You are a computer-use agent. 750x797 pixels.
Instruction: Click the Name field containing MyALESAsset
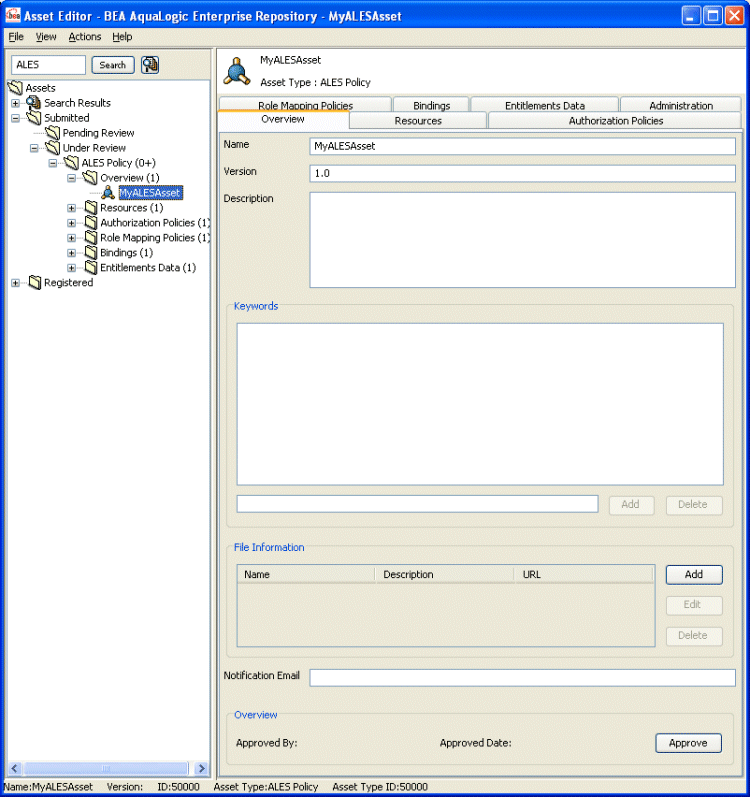coord(522,146)
